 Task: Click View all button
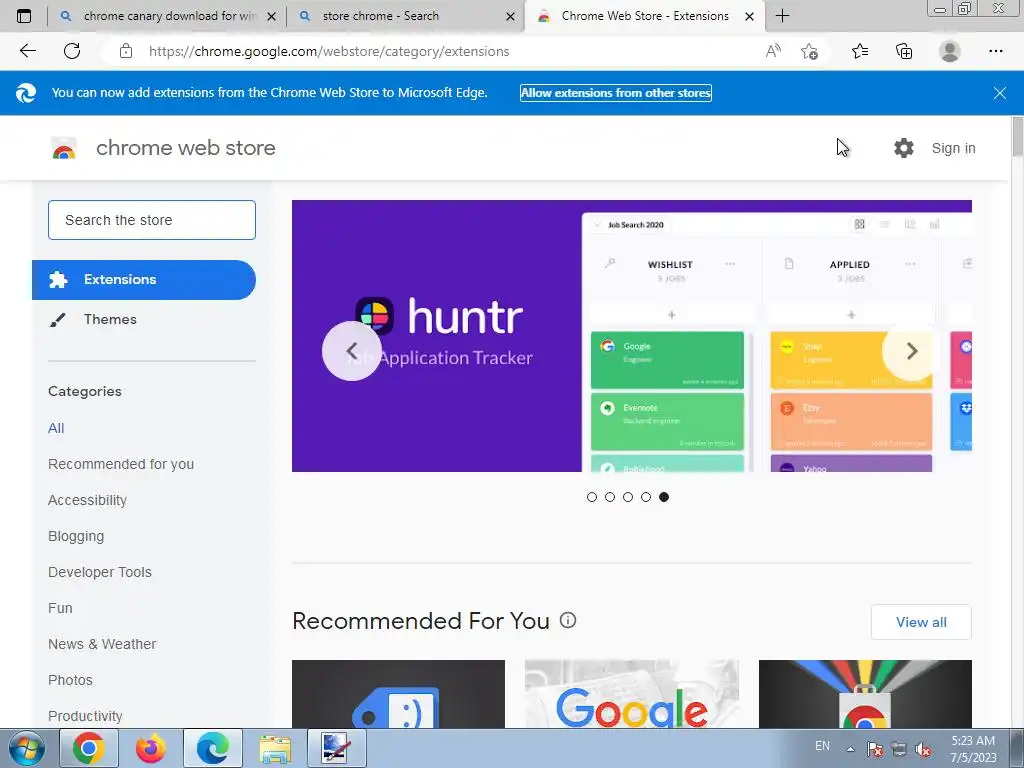click(921, 622)
